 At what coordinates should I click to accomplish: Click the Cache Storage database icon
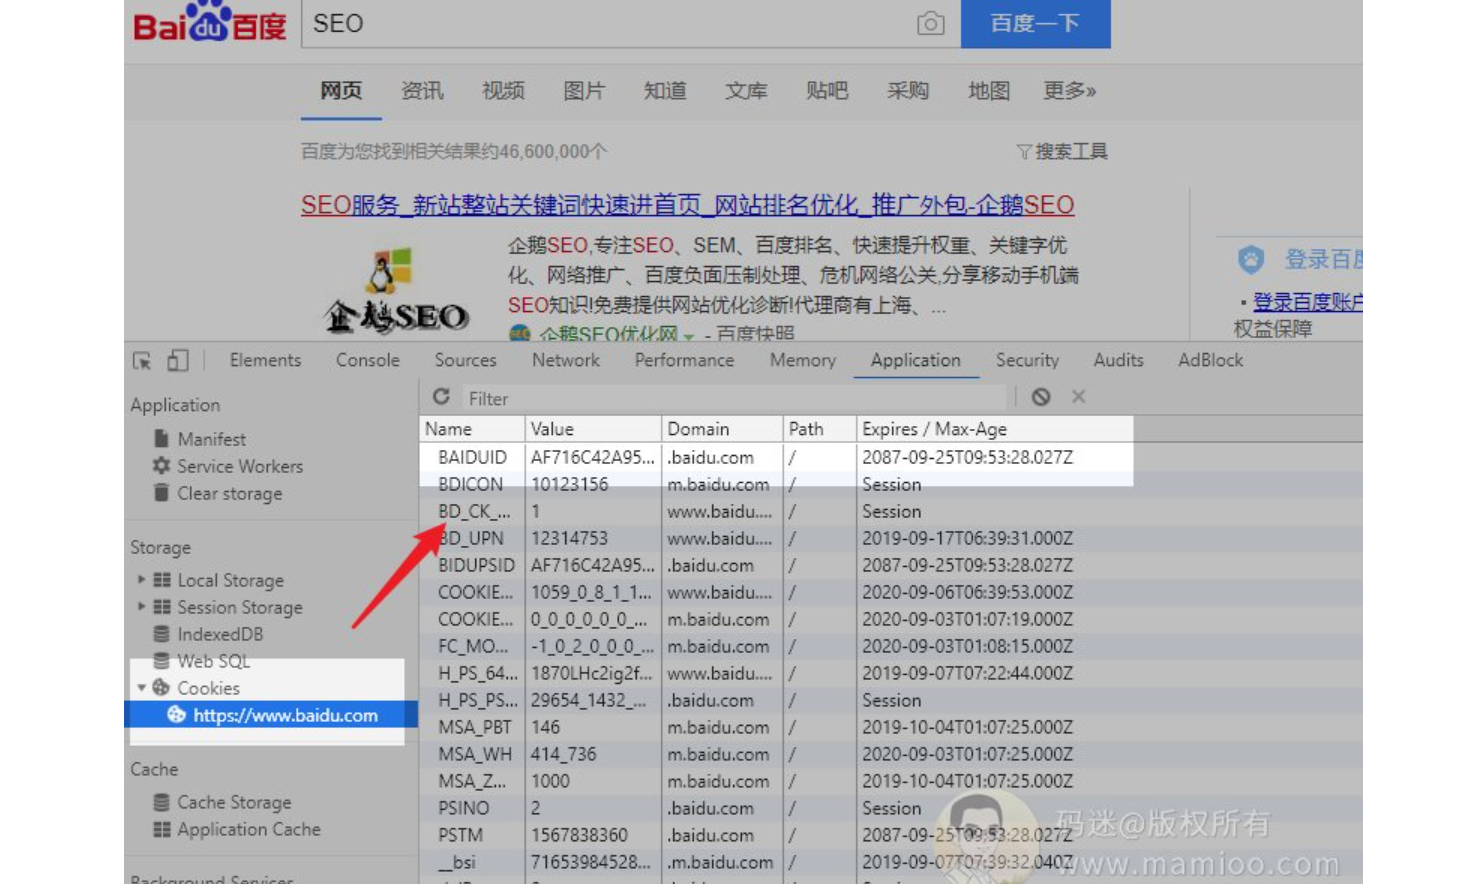[x=161, y=802]
